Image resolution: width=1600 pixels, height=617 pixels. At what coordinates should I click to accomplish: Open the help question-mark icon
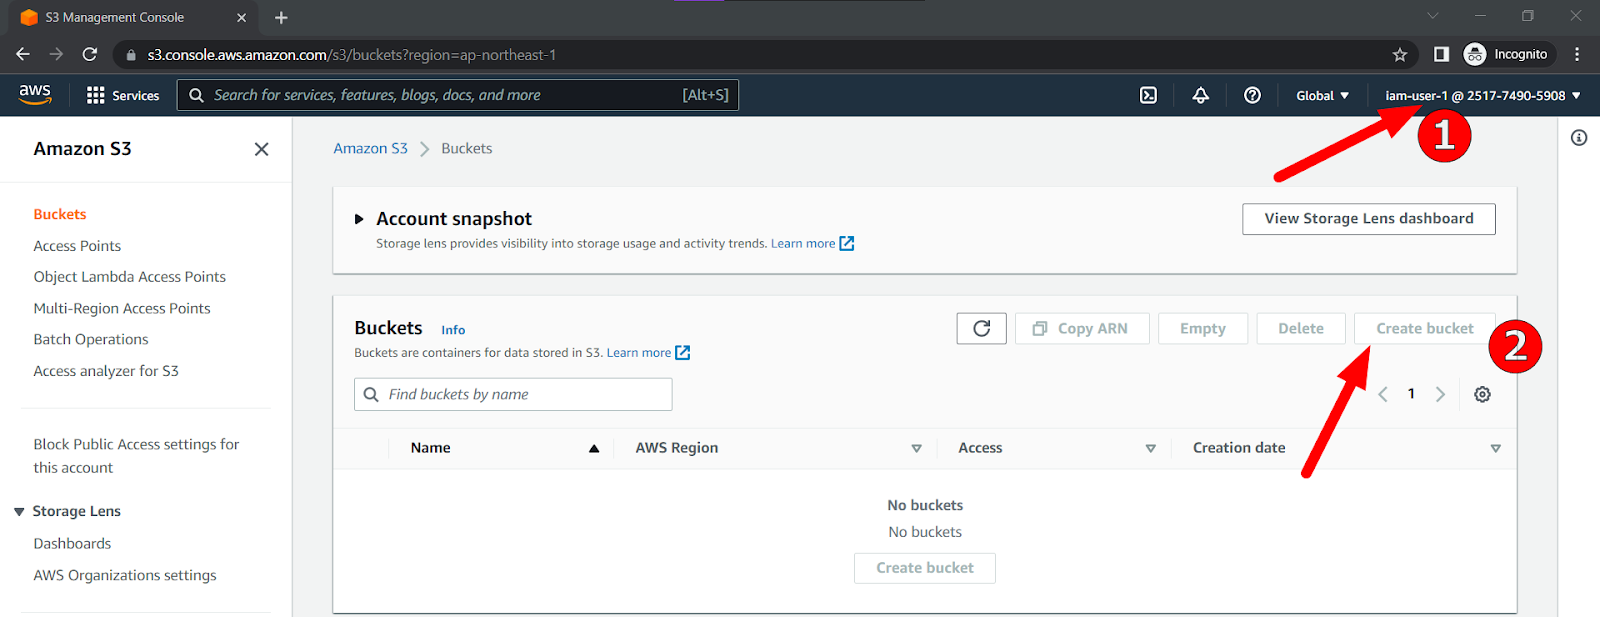pos(1252,95)
